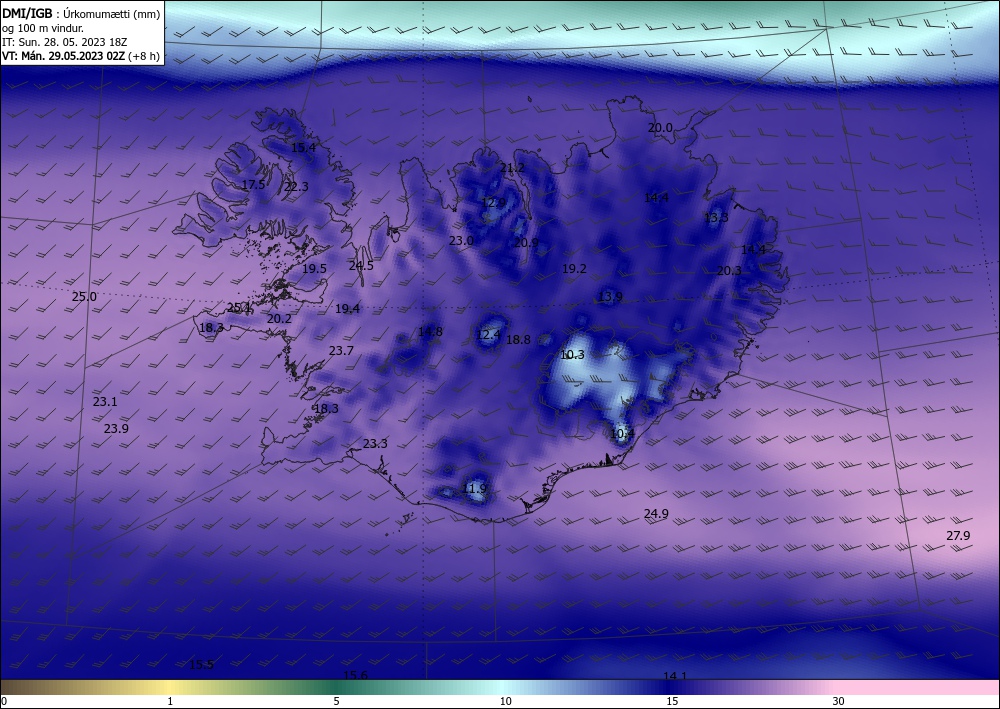
Task: Click the 10 tick on the color scale
Action: tap(506, 702)
